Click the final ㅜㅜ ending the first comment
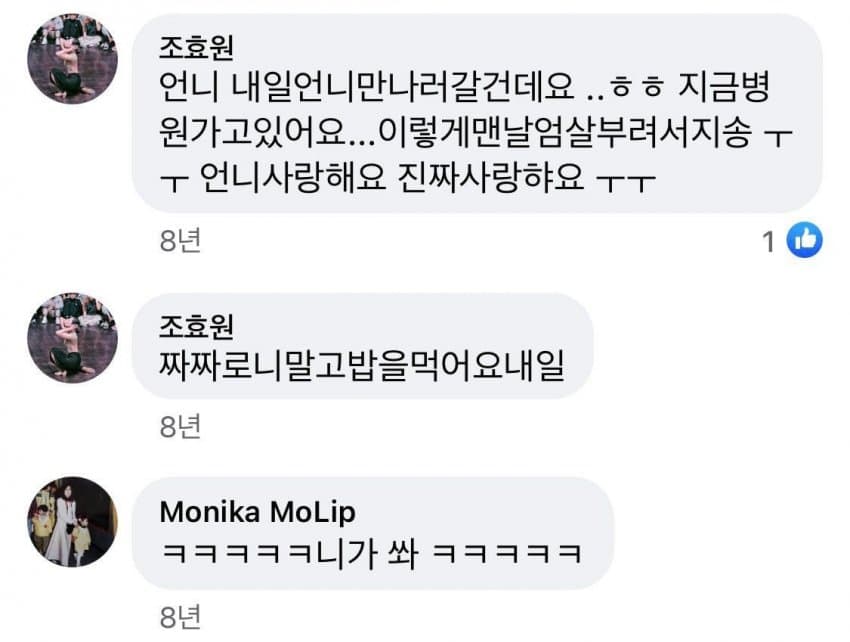The height and width of the screenshot is (642, 850). [x=626, y=181]
